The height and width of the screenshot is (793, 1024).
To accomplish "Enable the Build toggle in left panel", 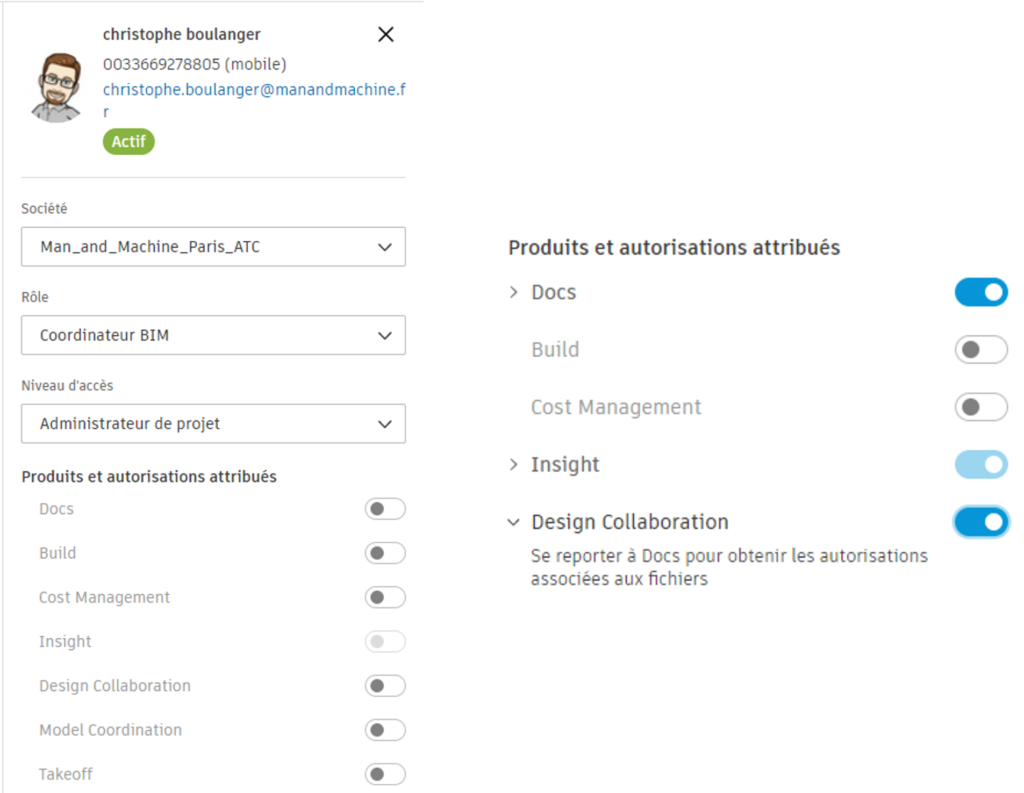I will (385, 553).
